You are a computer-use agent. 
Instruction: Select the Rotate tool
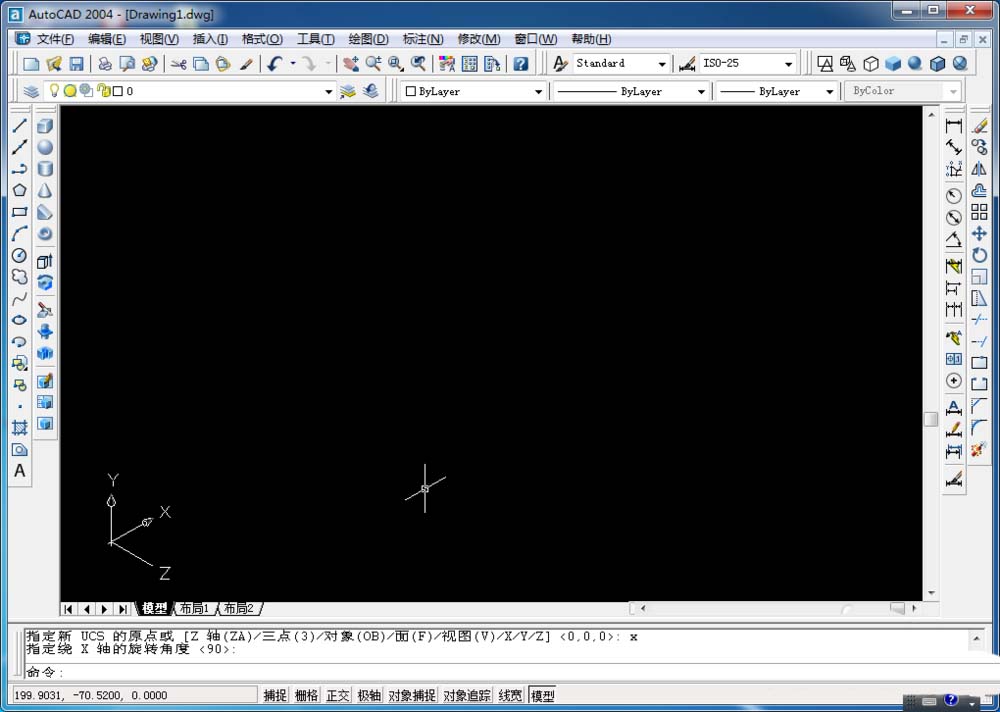coord(979,255)
